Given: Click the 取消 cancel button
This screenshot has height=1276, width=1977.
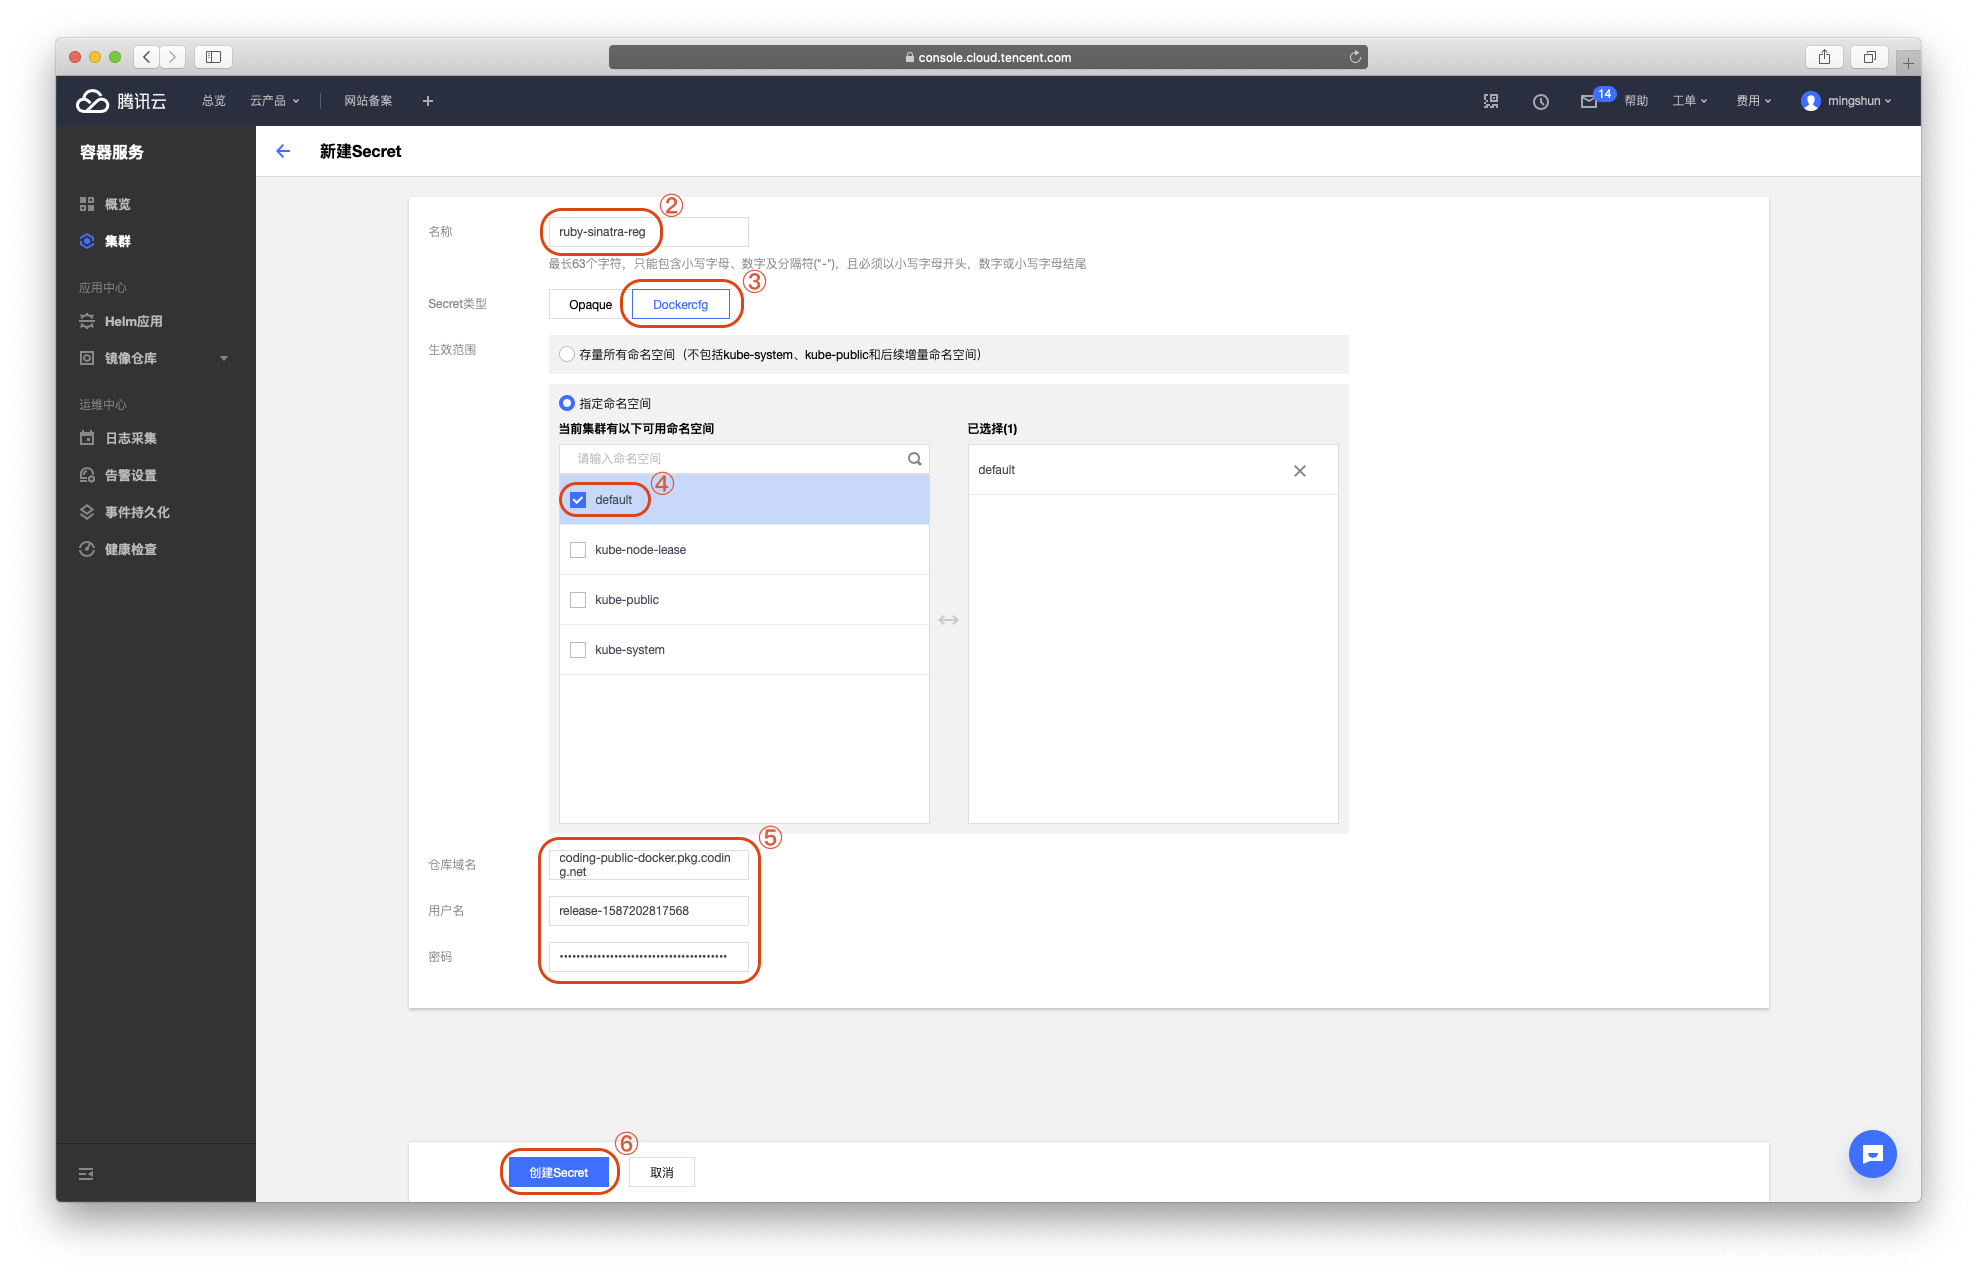Looking at the screenshot, I should pyautogui.click(x=661, y=1172).
